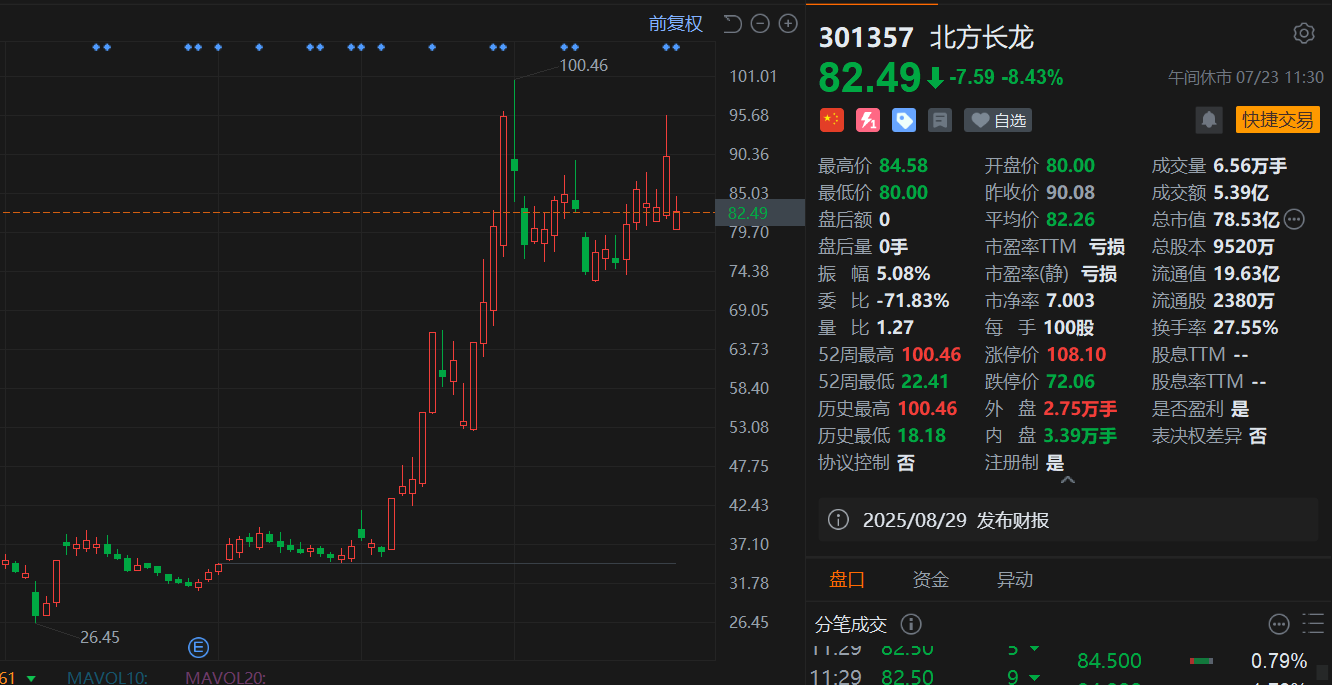The image size is (1332, 685).
Task: Click the 分笔成交 section title
Action: click(851, 625)
